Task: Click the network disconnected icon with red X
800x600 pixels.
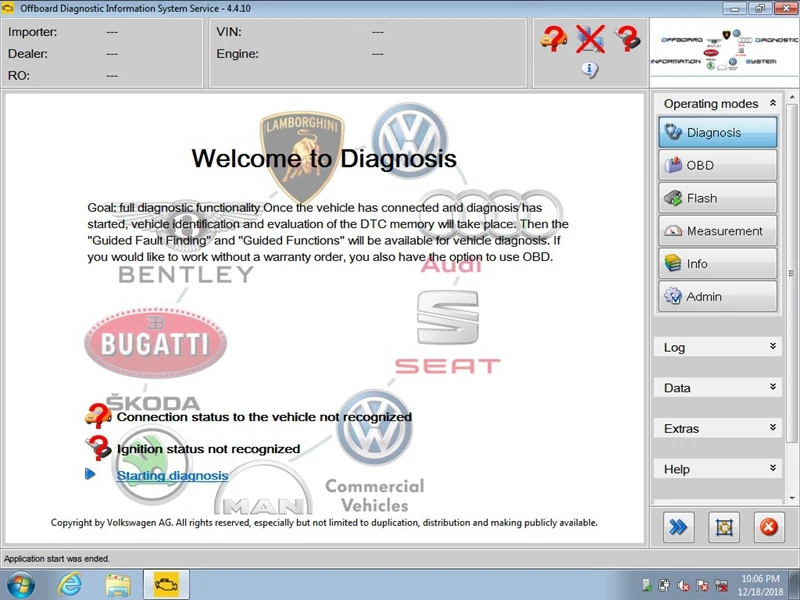Action: [x=590, y=39]
